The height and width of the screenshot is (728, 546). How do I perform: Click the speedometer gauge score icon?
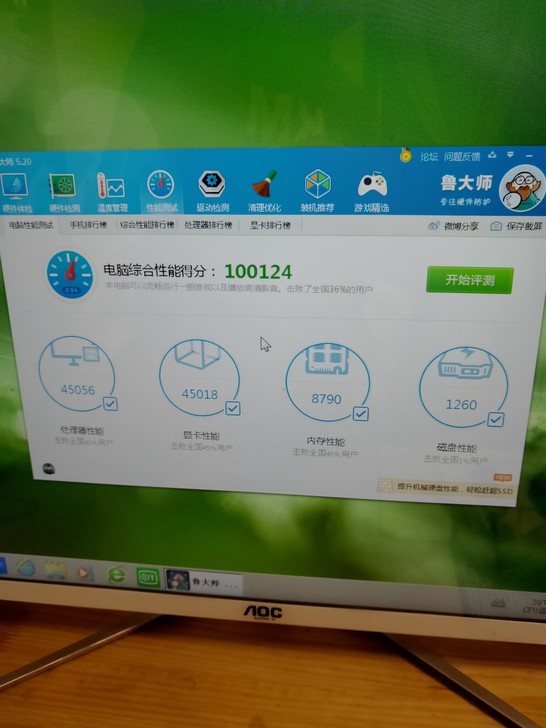(x=70, y=275)
